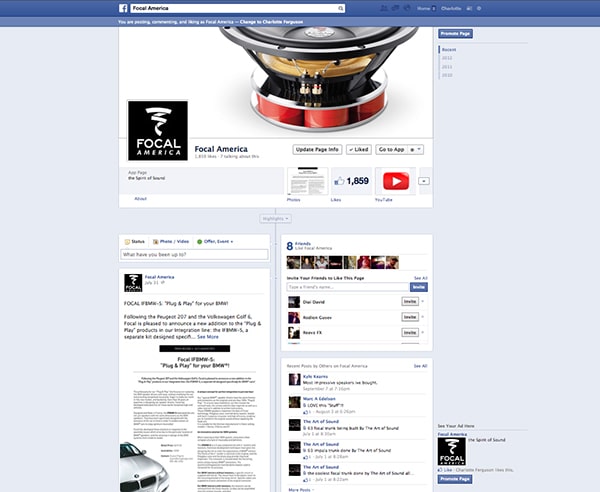Click the Go to App button
Image resolution: width=600 pixels, height=492 pixels.
(x=391, y=150)
